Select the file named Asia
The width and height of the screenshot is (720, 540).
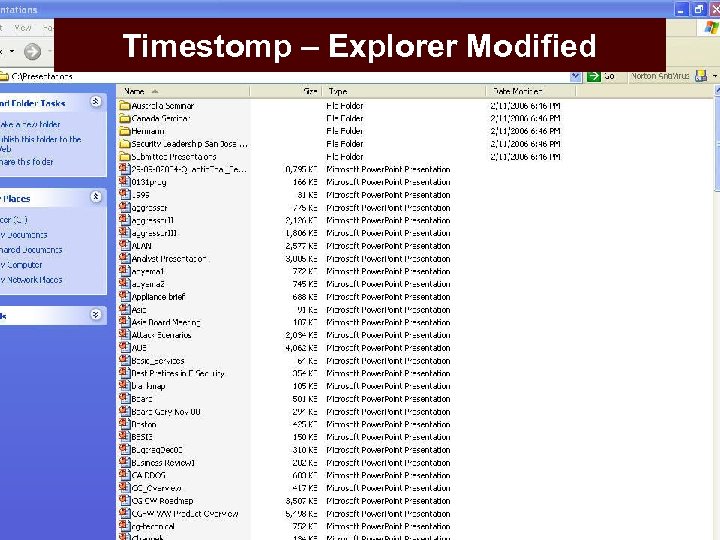coord(139,310)
